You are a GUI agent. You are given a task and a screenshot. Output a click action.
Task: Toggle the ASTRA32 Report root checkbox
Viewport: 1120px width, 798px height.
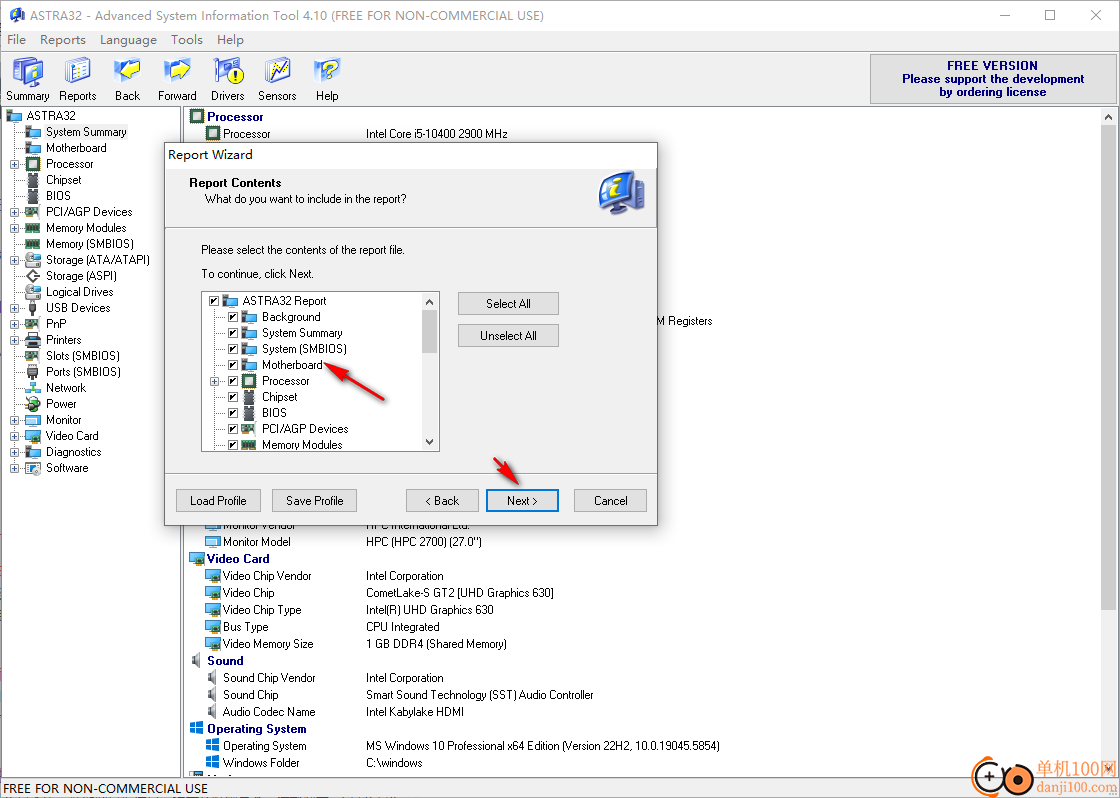(214, 301)
